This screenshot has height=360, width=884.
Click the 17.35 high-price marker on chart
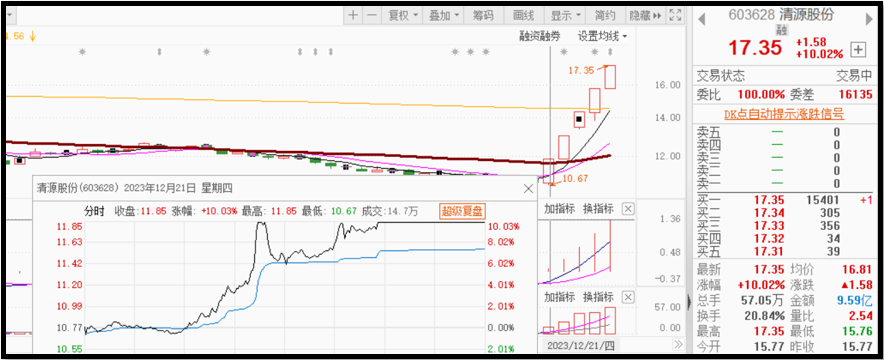pyautogui.click(x=581, y=70)
